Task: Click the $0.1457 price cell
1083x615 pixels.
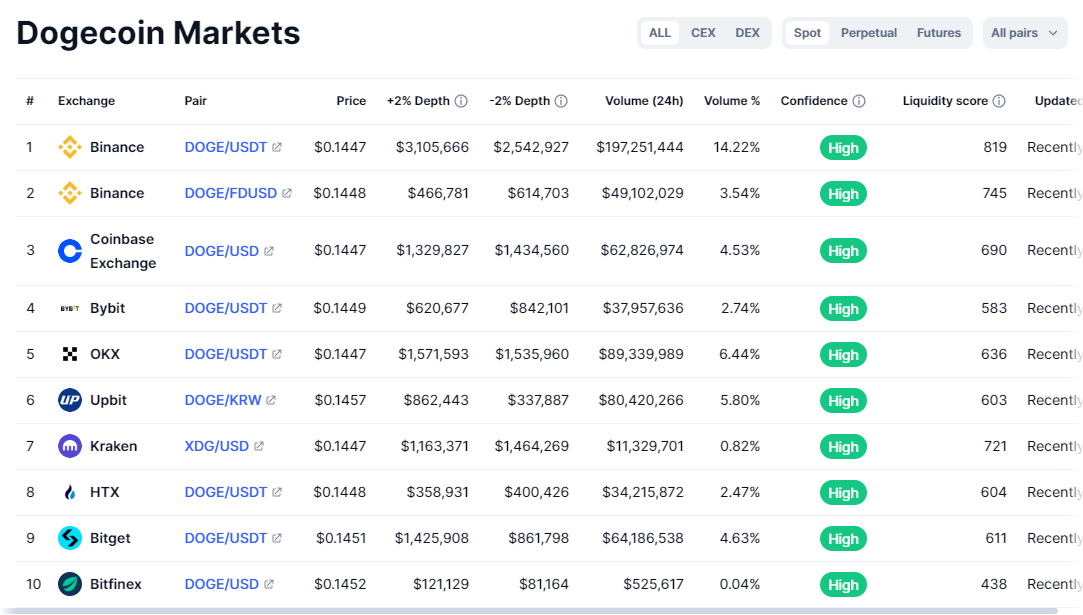Action: click(340, 400)
